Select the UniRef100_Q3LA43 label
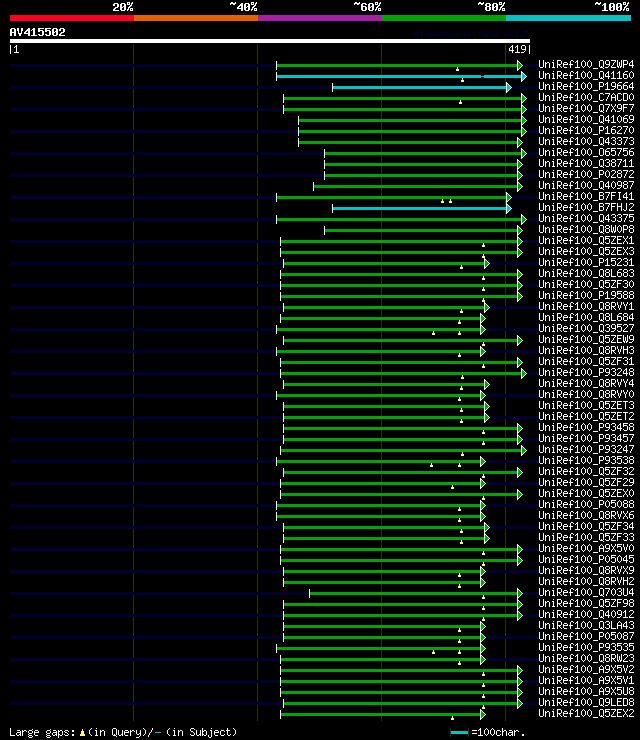Image resolution: width=640 pixels, height=740 pixels. 586,625
